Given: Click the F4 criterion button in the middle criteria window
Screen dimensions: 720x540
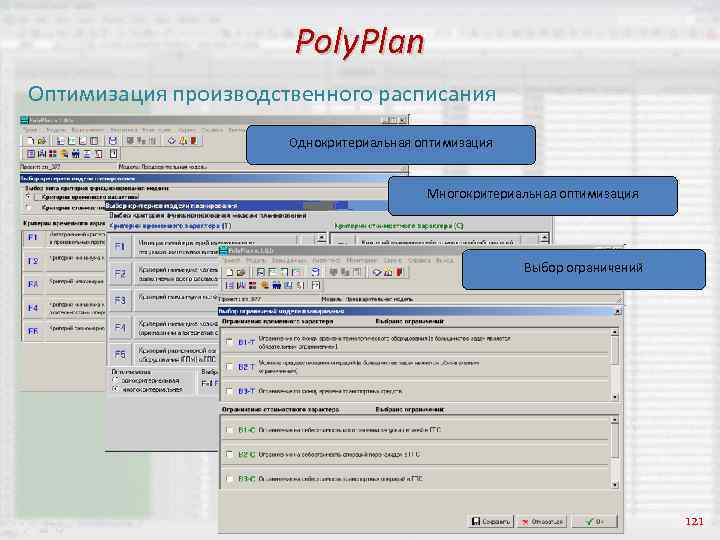Looking at the screenshot, I should click(119, 327).
